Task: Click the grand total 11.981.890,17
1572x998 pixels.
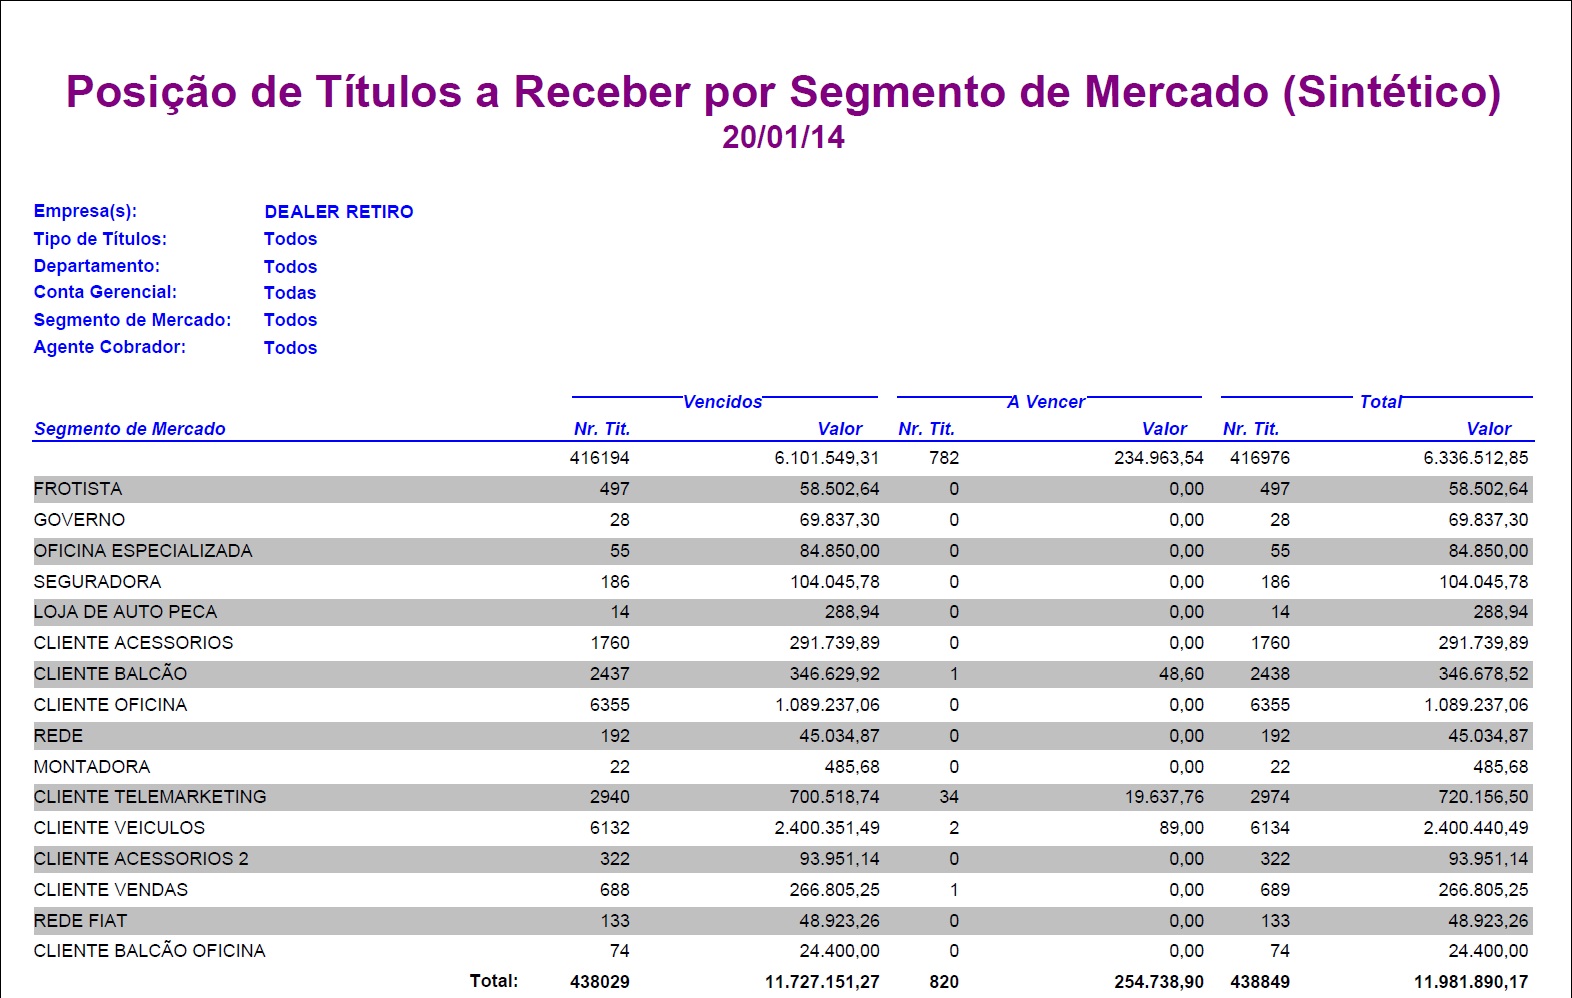Action: pos(1471,982)
